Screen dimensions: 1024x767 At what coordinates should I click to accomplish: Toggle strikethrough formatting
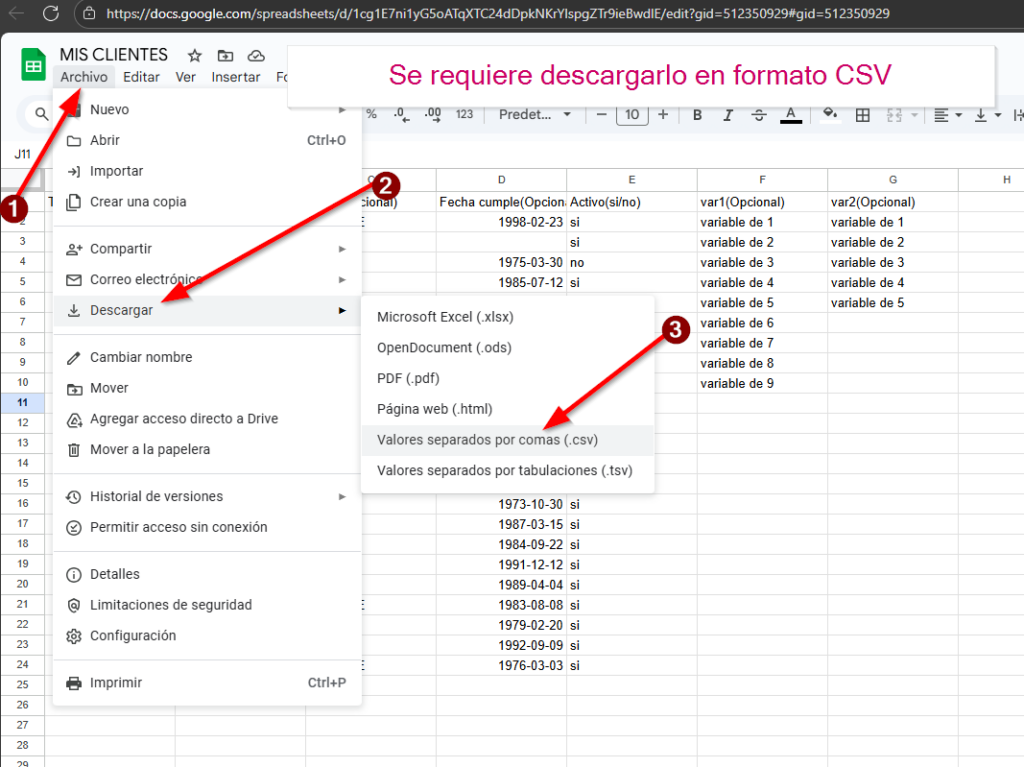point(759,115)
